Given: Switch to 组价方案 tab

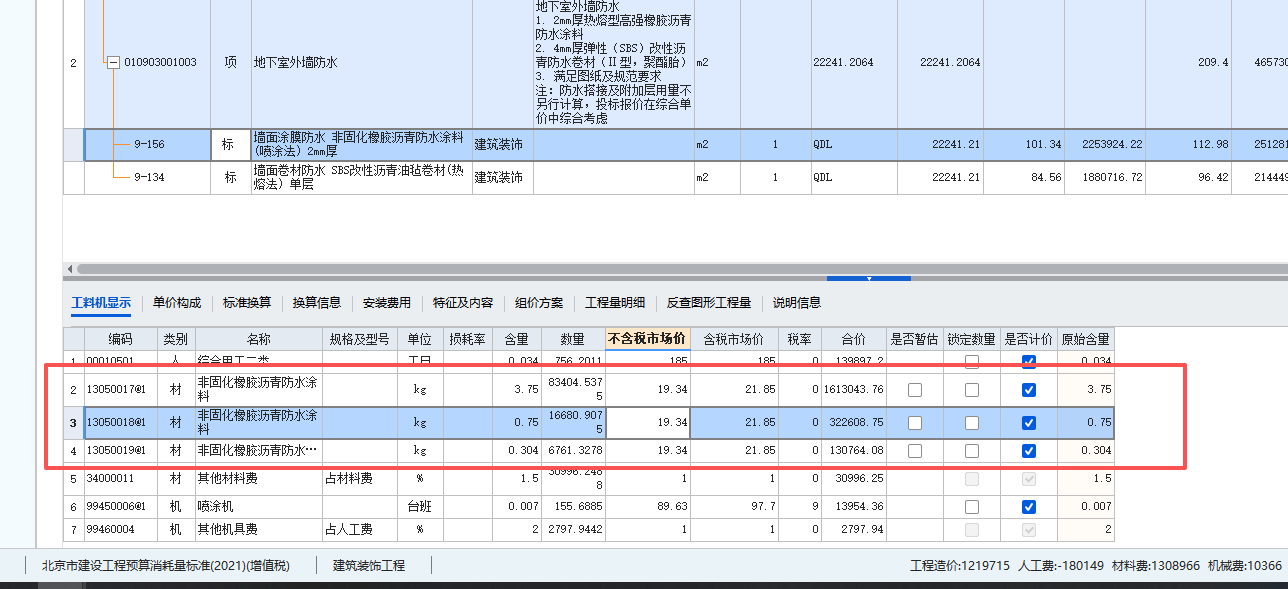Looking at the screenshot, I should (539, 302).
